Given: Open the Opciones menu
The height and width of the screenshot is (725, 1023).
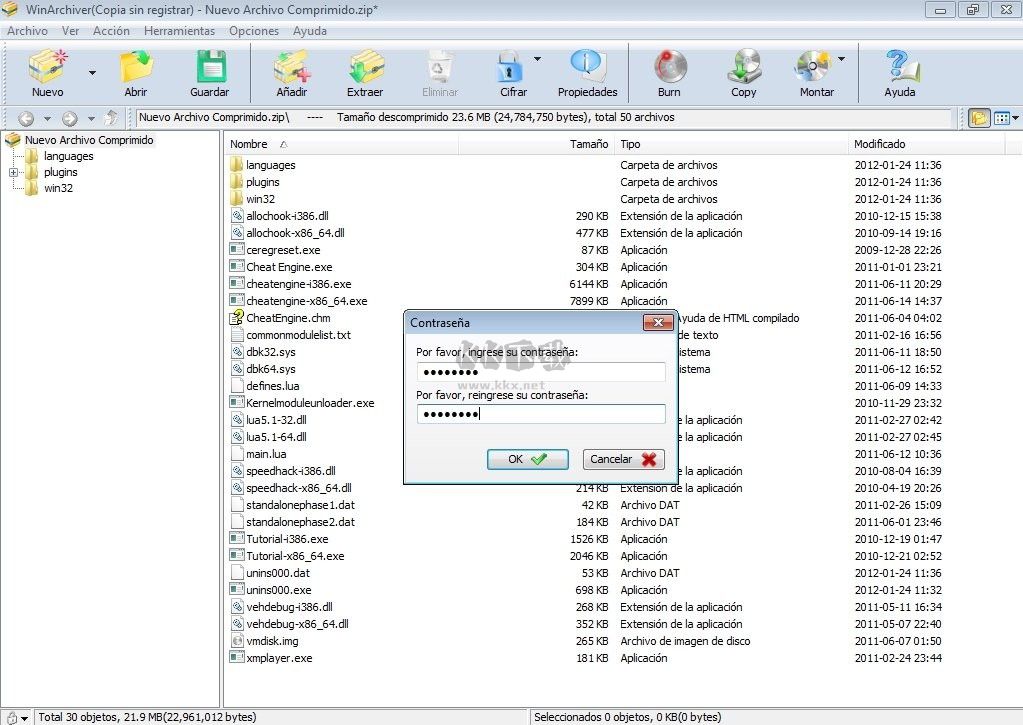Looking at the screenshot, I should pos(254,31).
